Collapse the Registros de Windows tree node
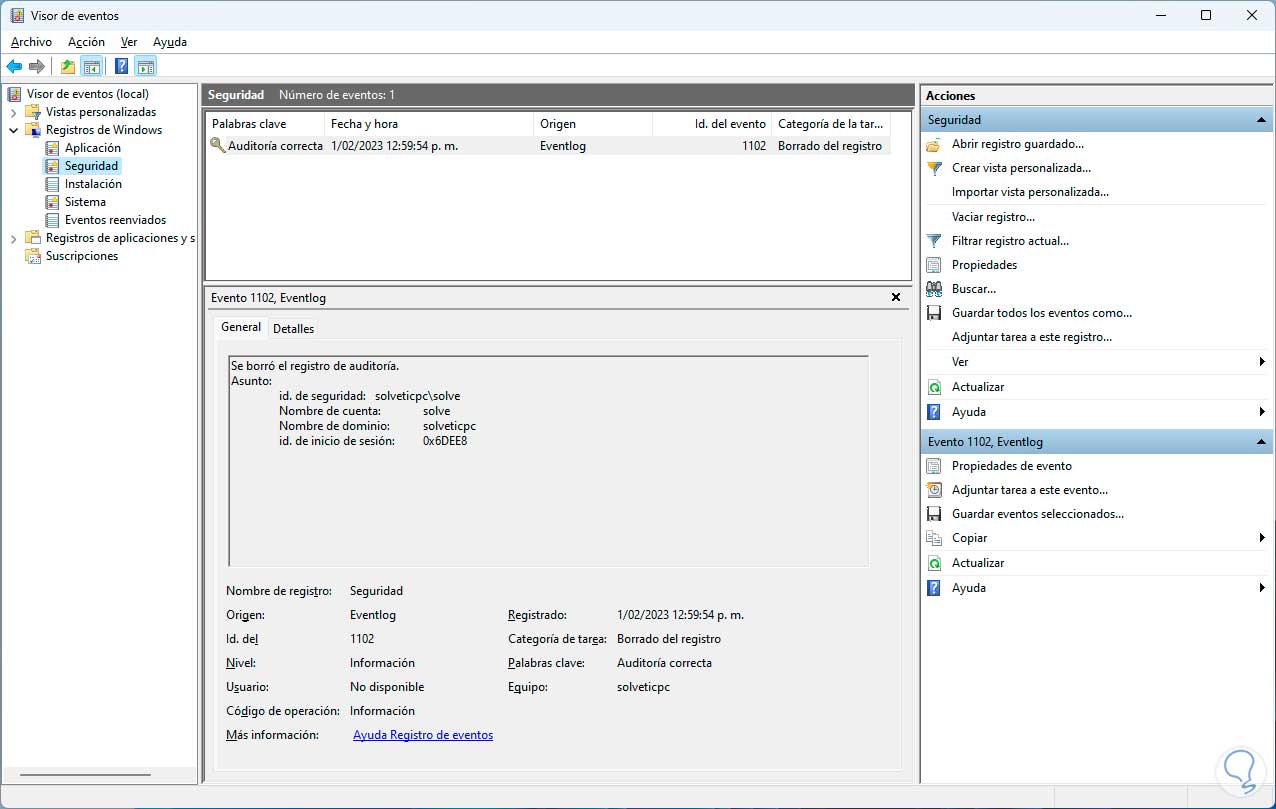Screen dimensions: 1276x809 pos(14,130)
